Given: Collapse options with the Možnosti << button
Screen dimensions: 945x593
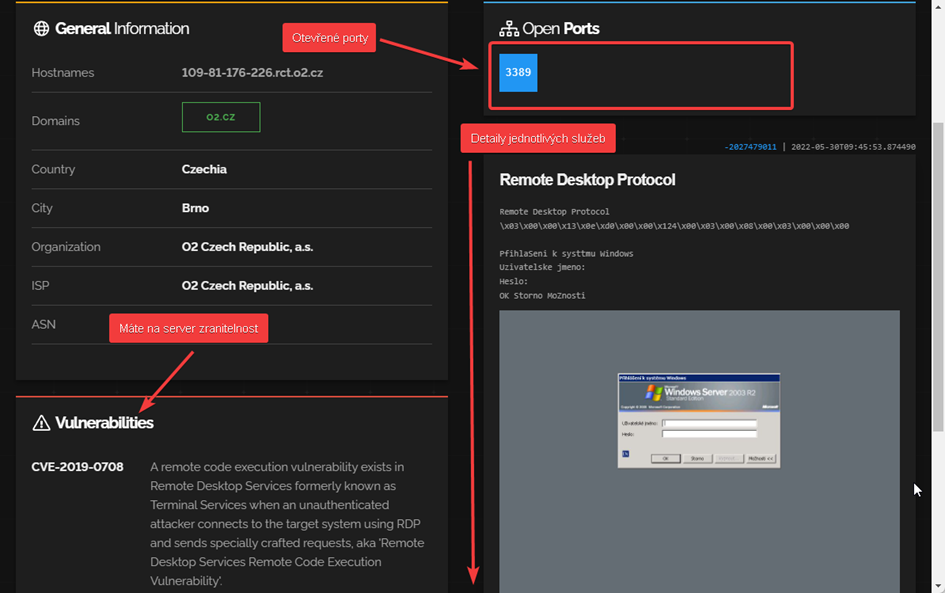Looking at the screenshot, I should click(760, 458).
